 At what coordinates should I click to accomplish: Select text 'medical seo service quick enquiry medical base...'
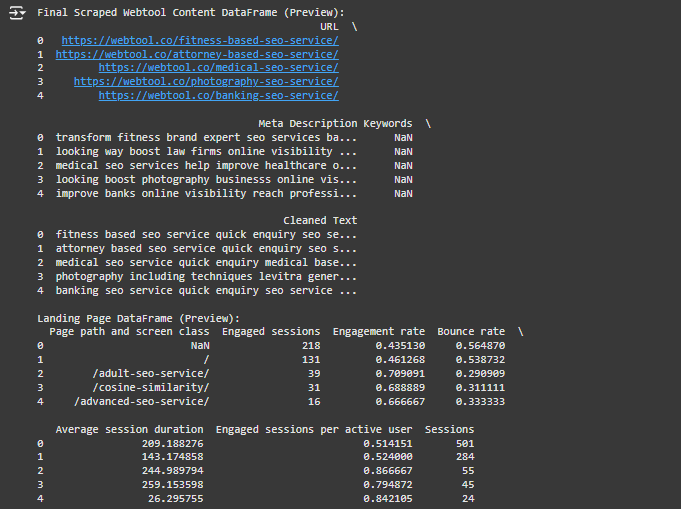[x=206, y=262]
